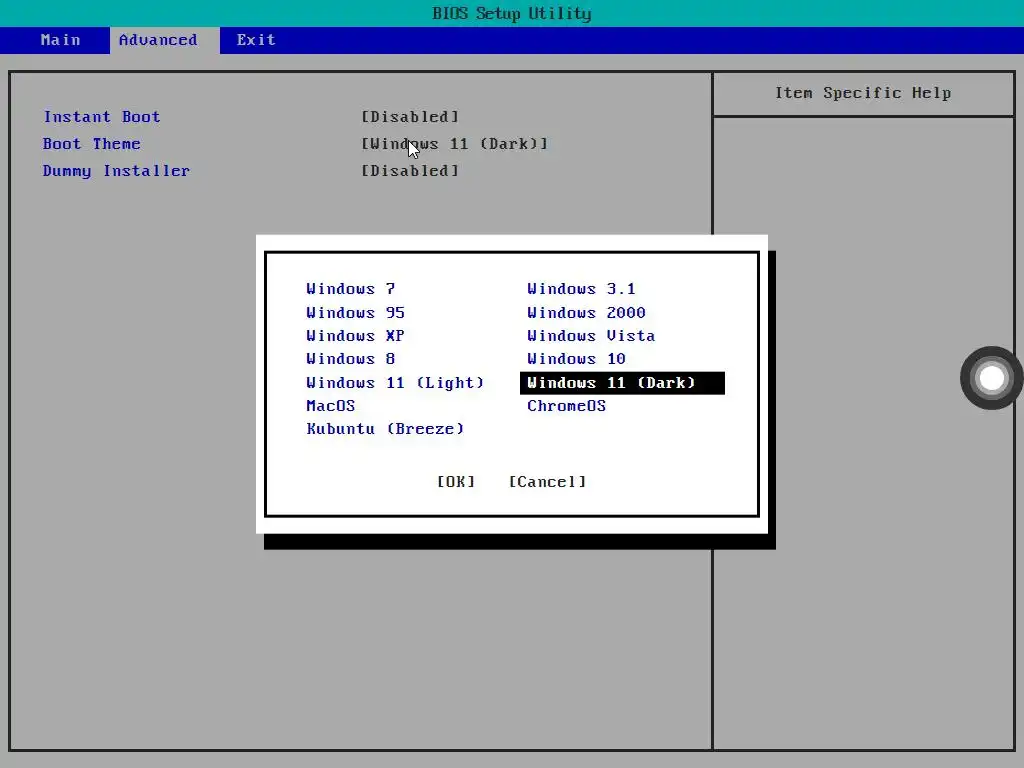Select the Boot Theme setting label
Screen dimensions: 1024x768
[91, 144]
